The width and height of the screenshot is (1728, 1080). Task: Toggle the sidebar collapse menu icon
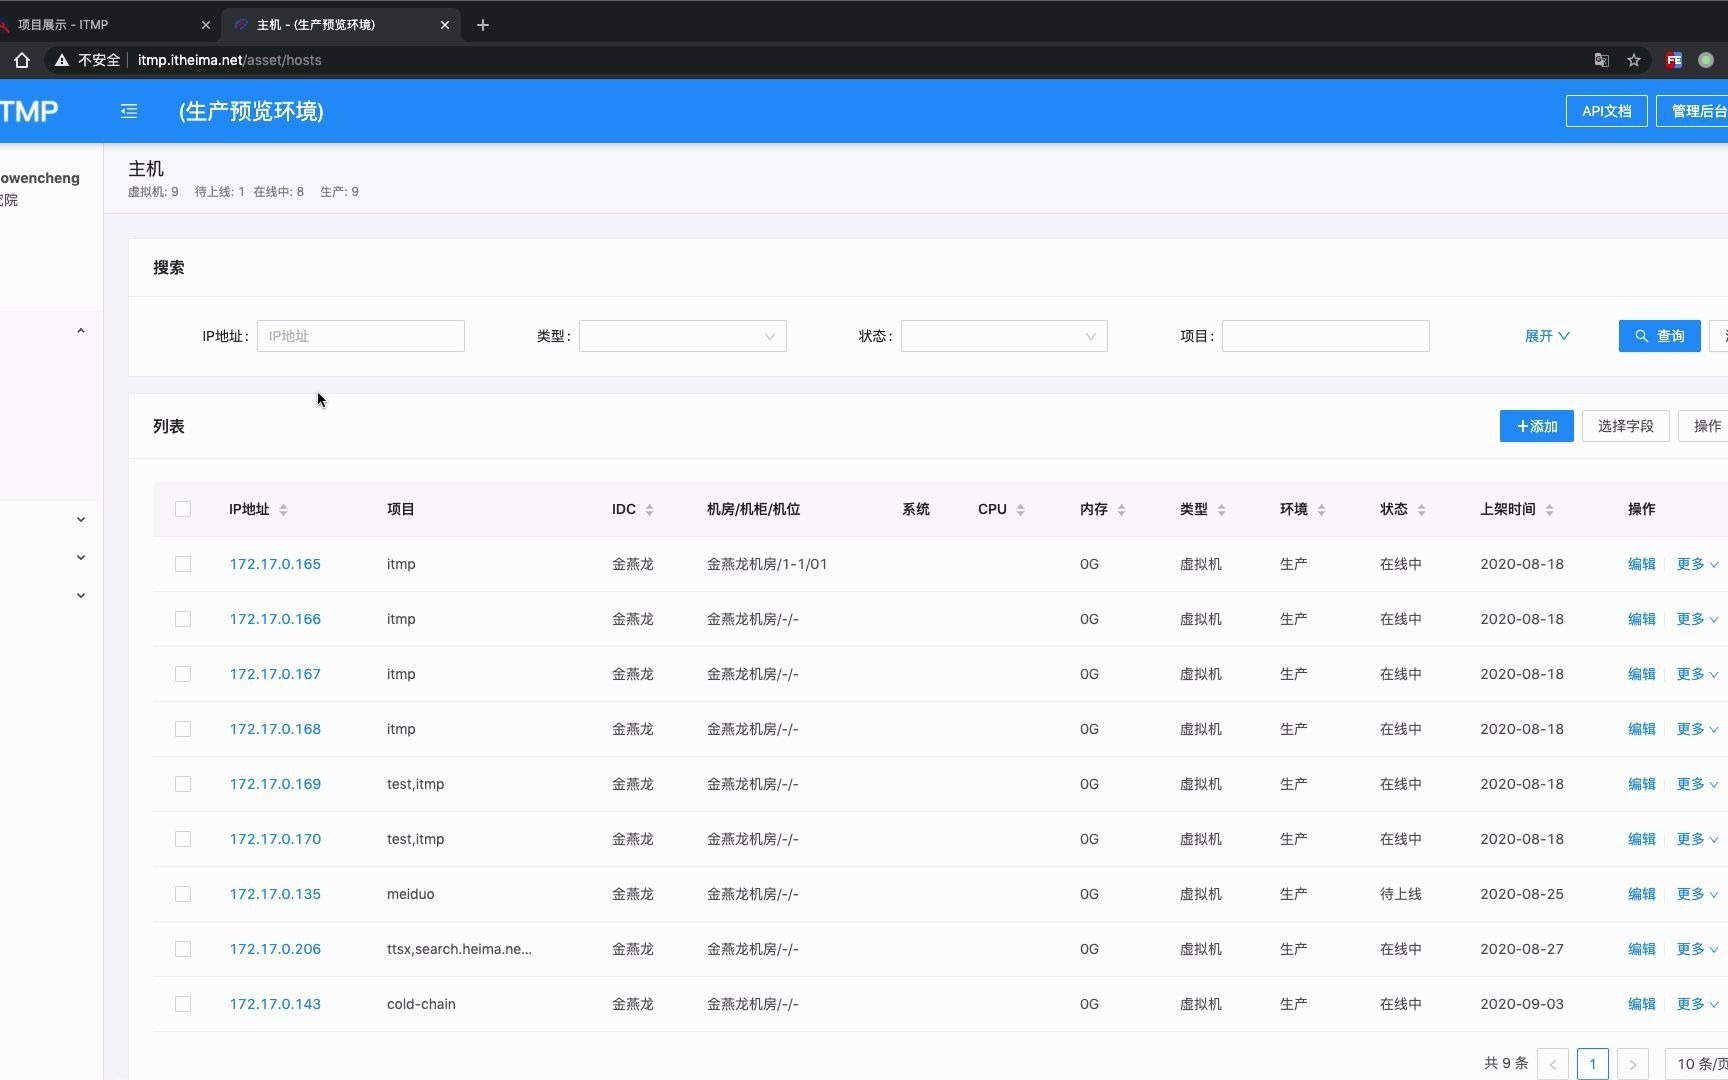pyautogui.click(x=129, y=111)
